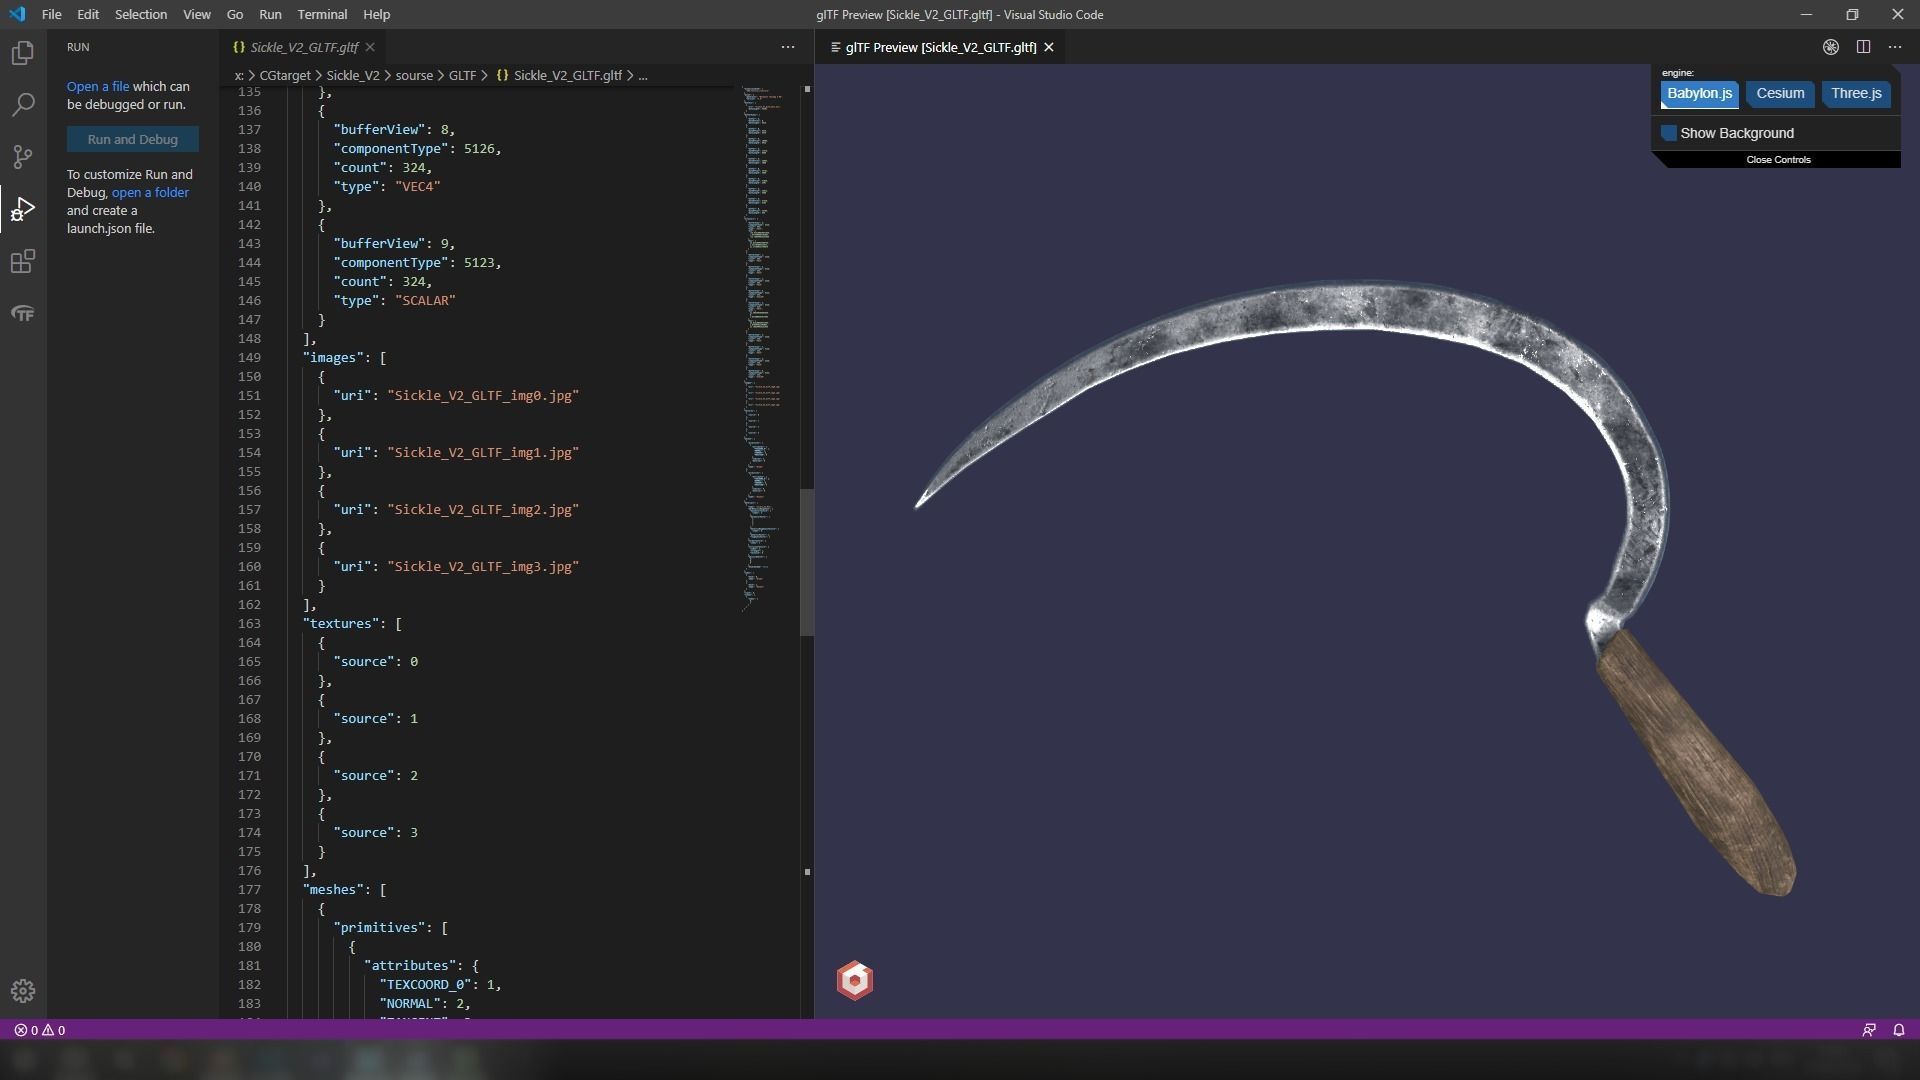Click the 'Open a file' link

[98, 87]
